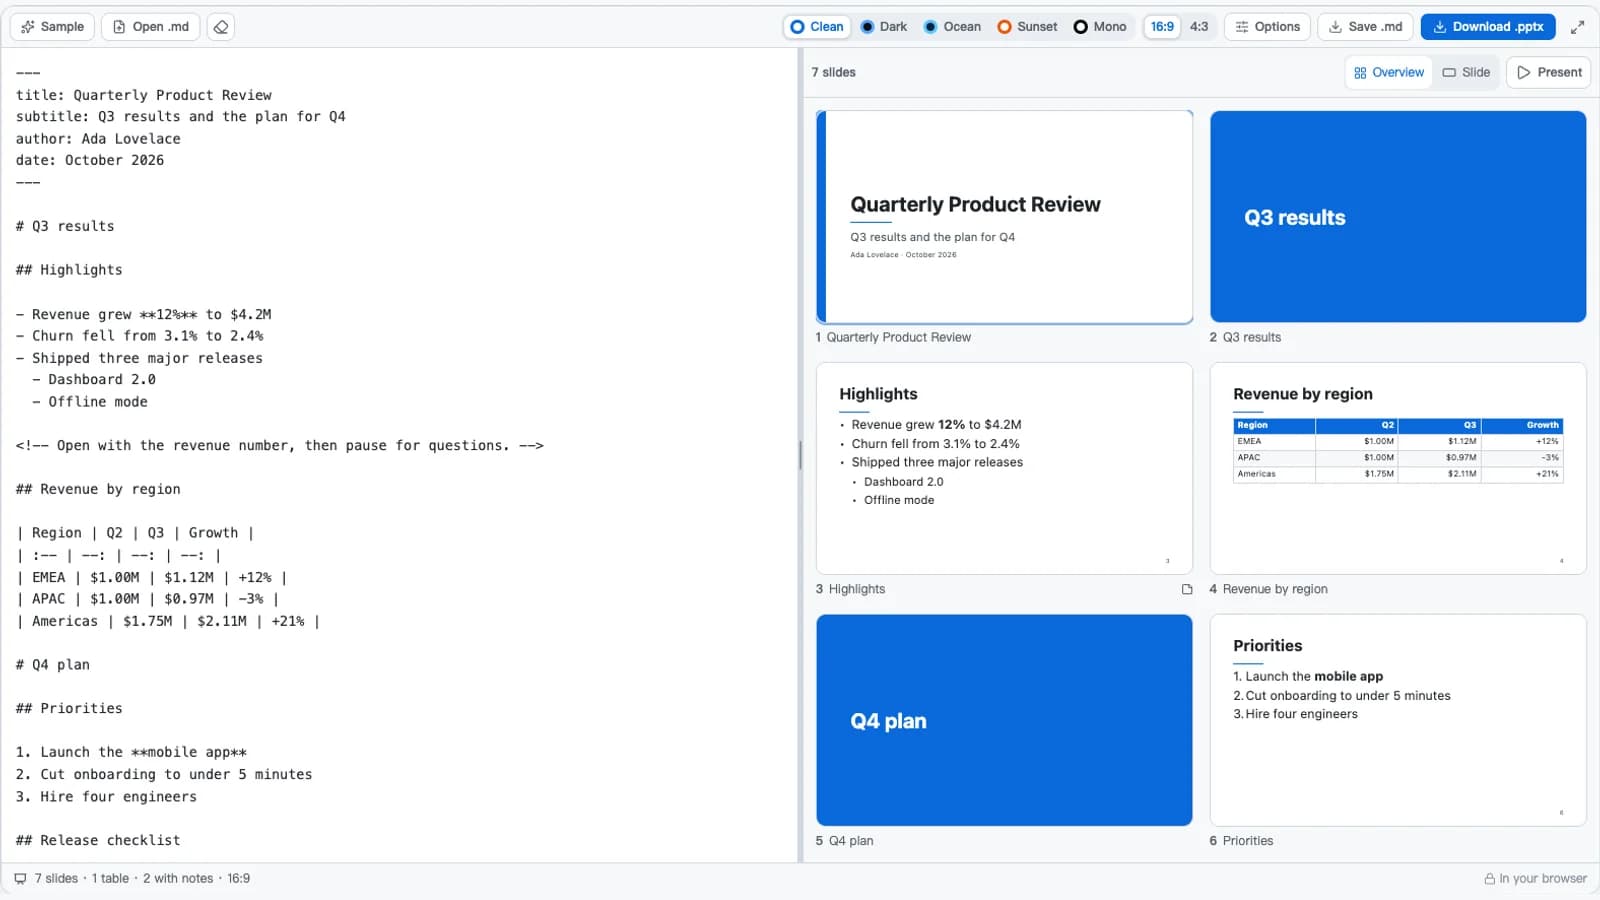Image resolution: width=1600 pixels, height=900 pixels.
Task: Select the Priorities slide thumbnail
Action: click(1398, 720)
